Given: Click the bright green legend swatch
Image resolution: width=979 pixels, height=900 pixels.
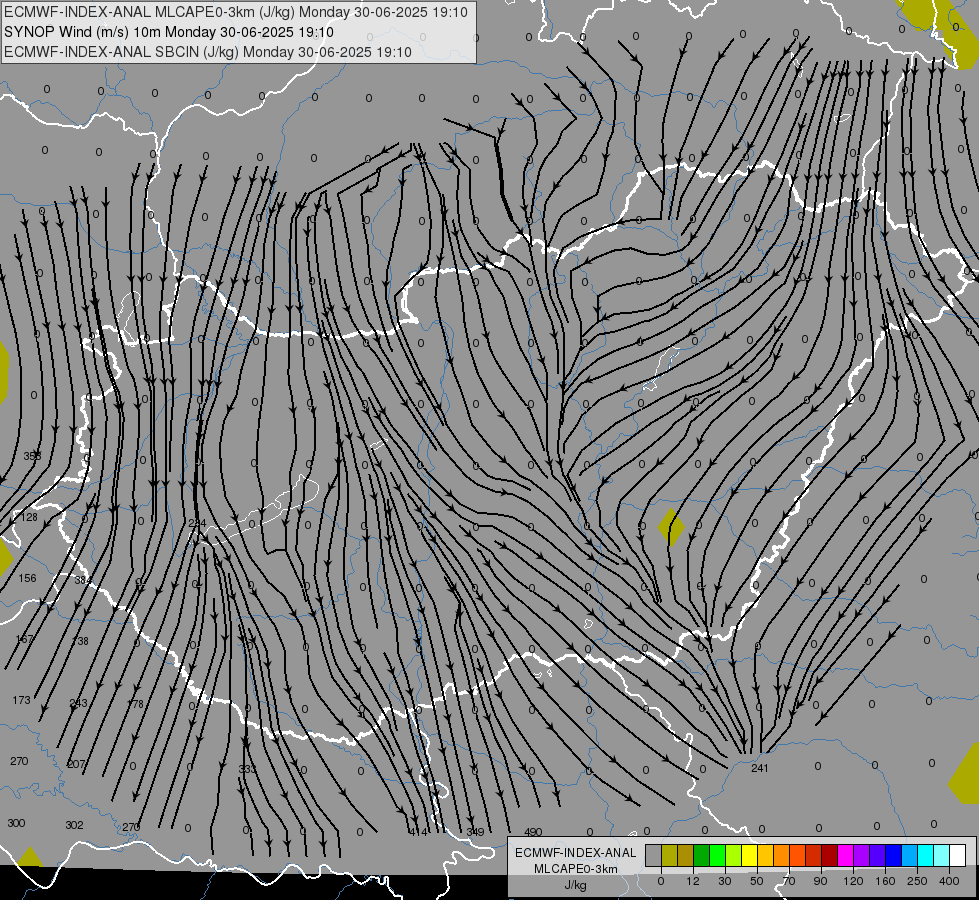Looking at the screenshot, I should coord(718,855).
